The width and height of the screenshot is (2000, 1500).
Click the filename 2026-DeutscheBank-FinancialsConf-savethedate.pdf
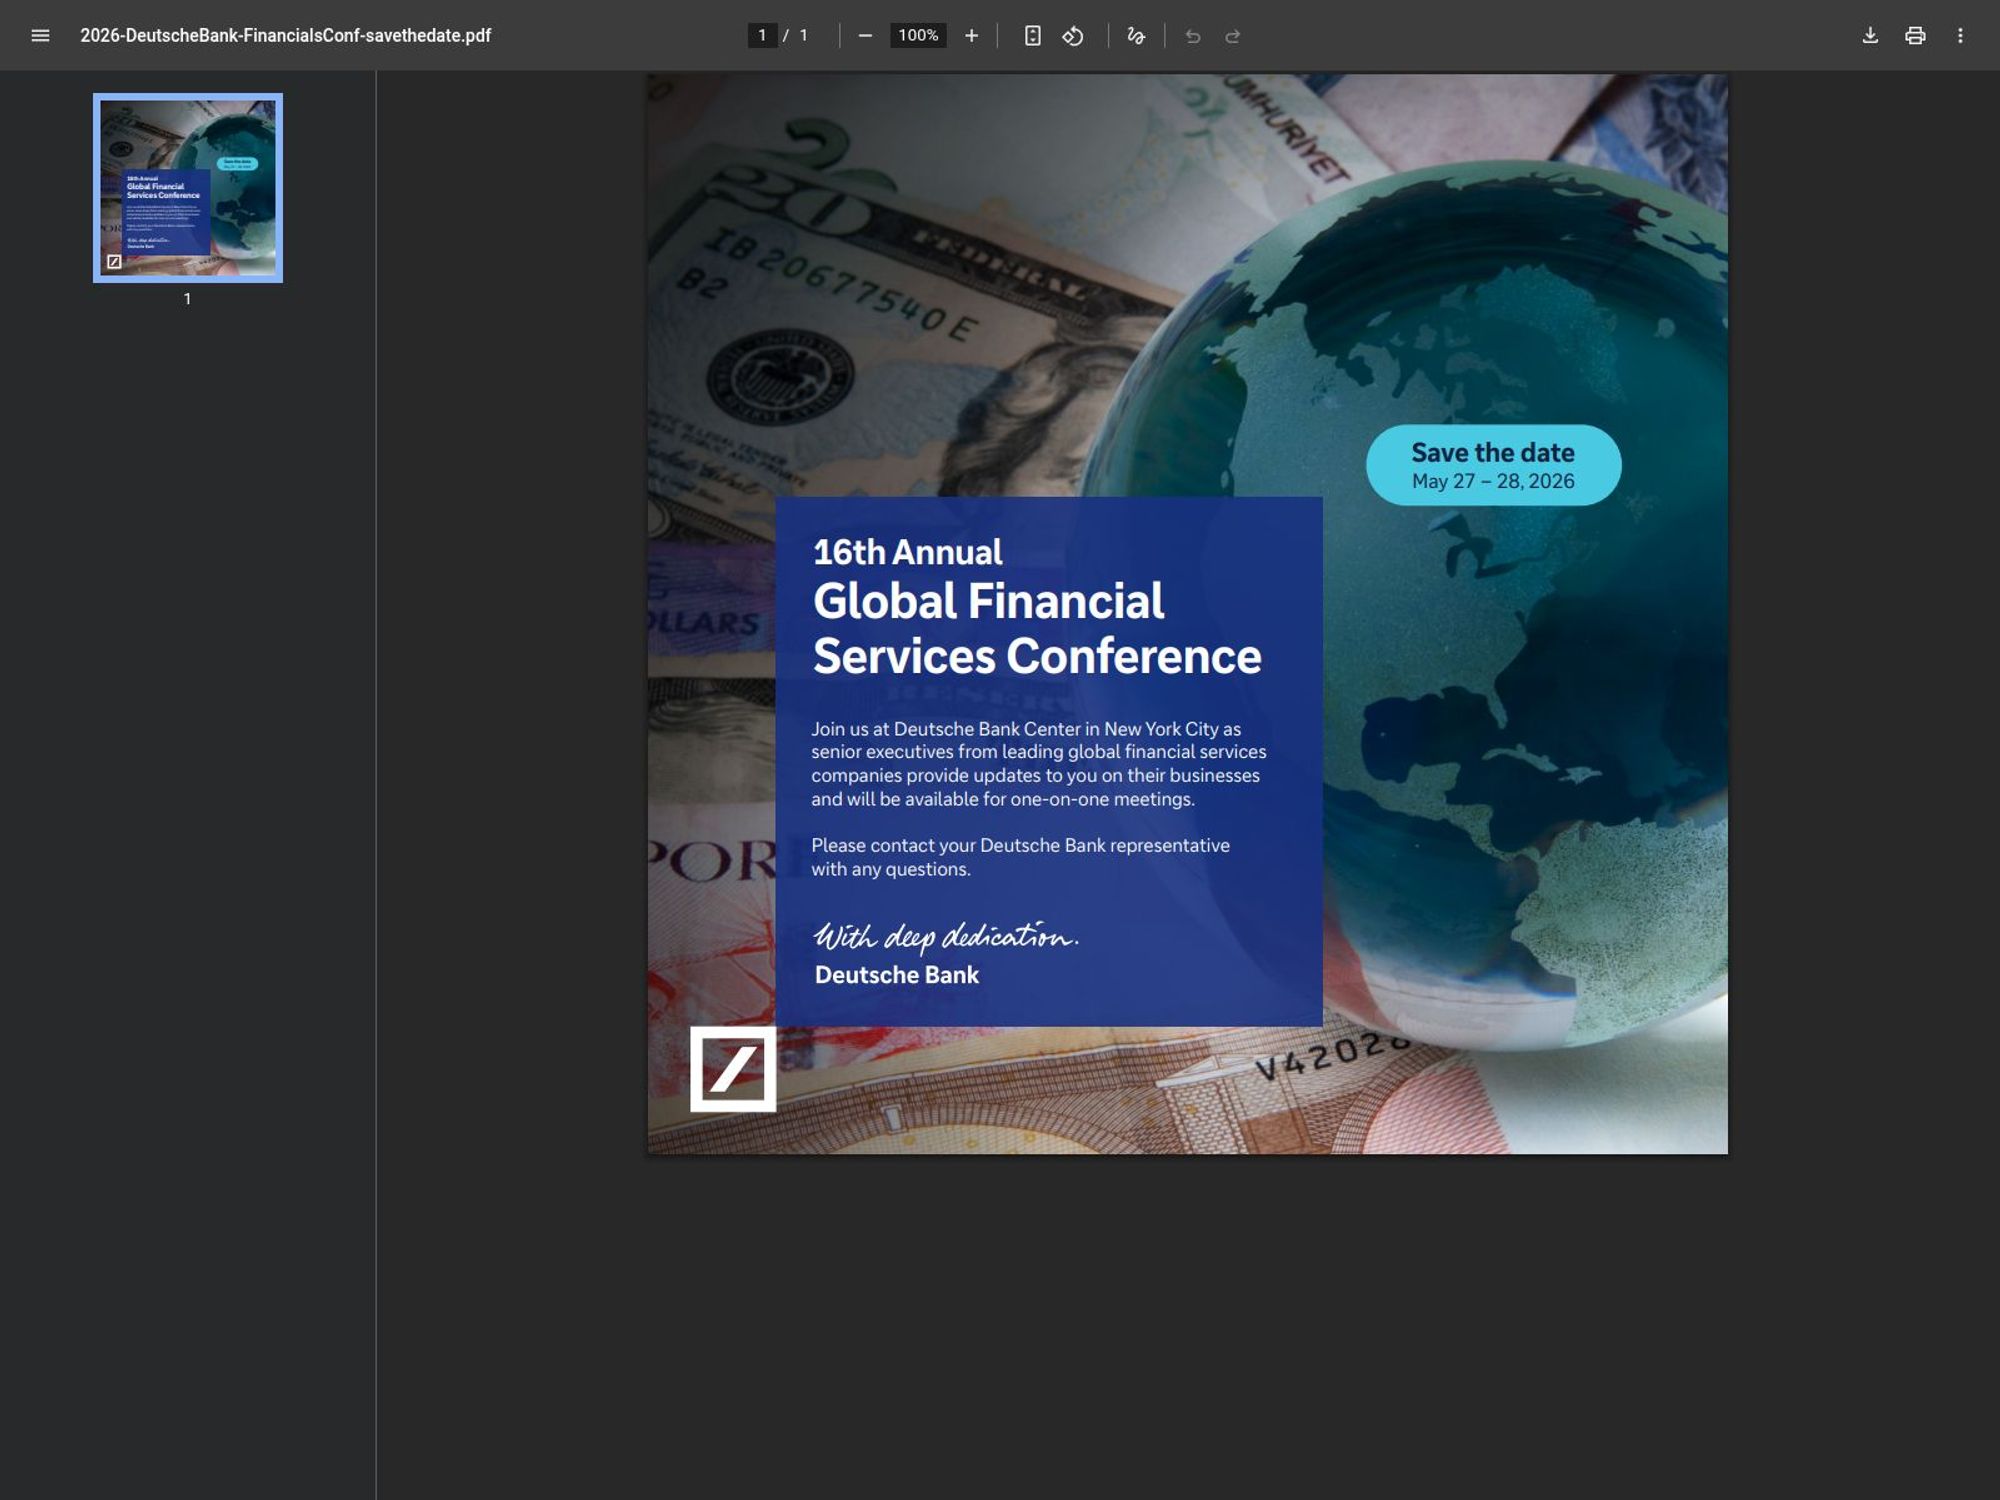286,35
